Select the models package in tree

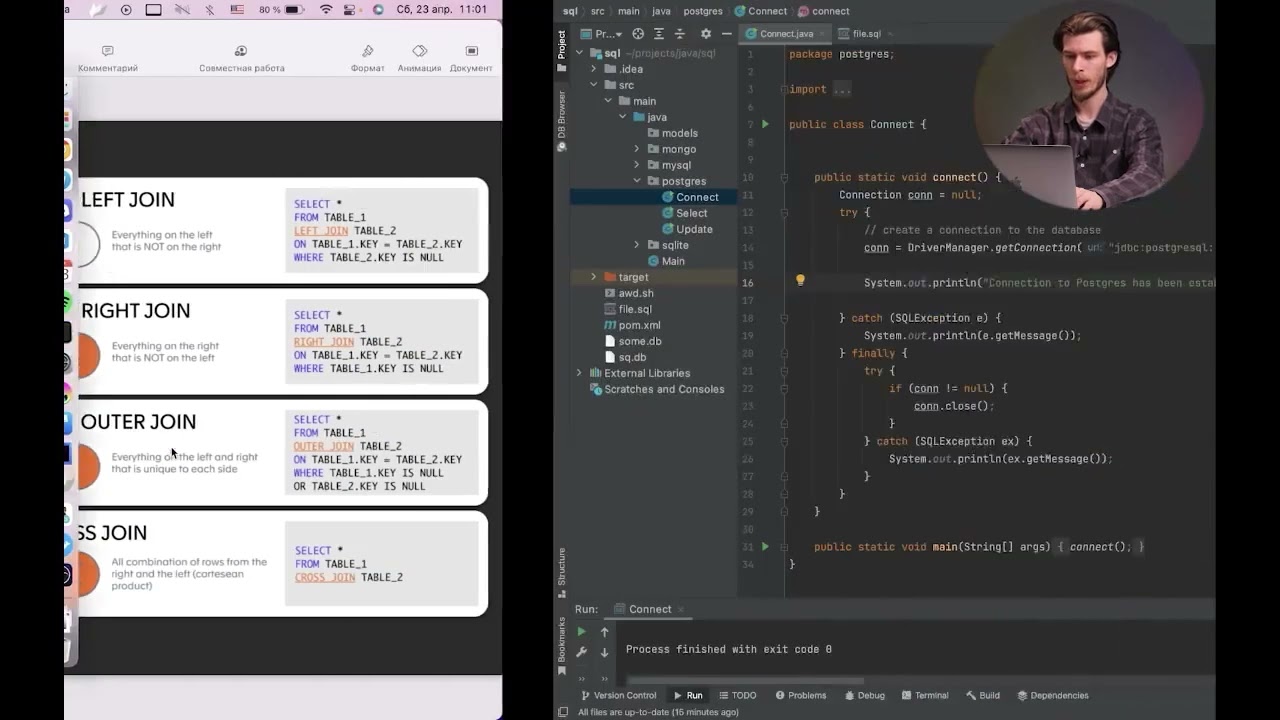(672, 133)
